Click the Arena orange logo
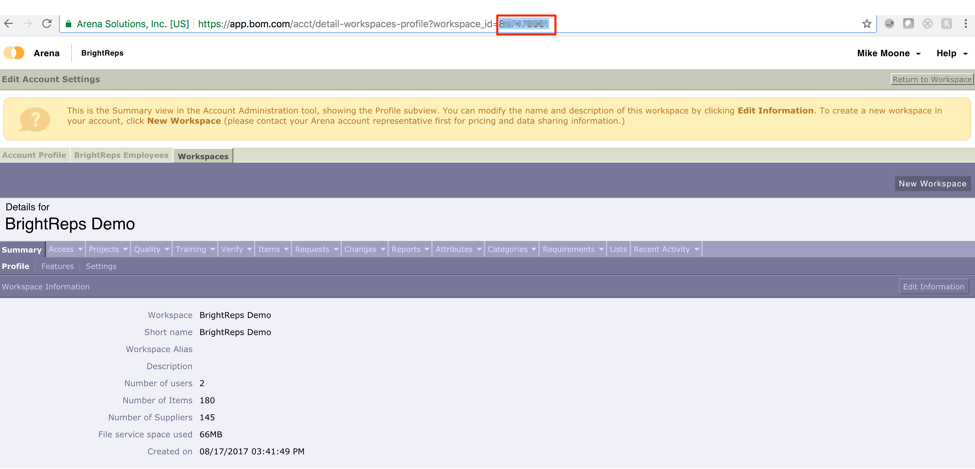 coord(14,53)
